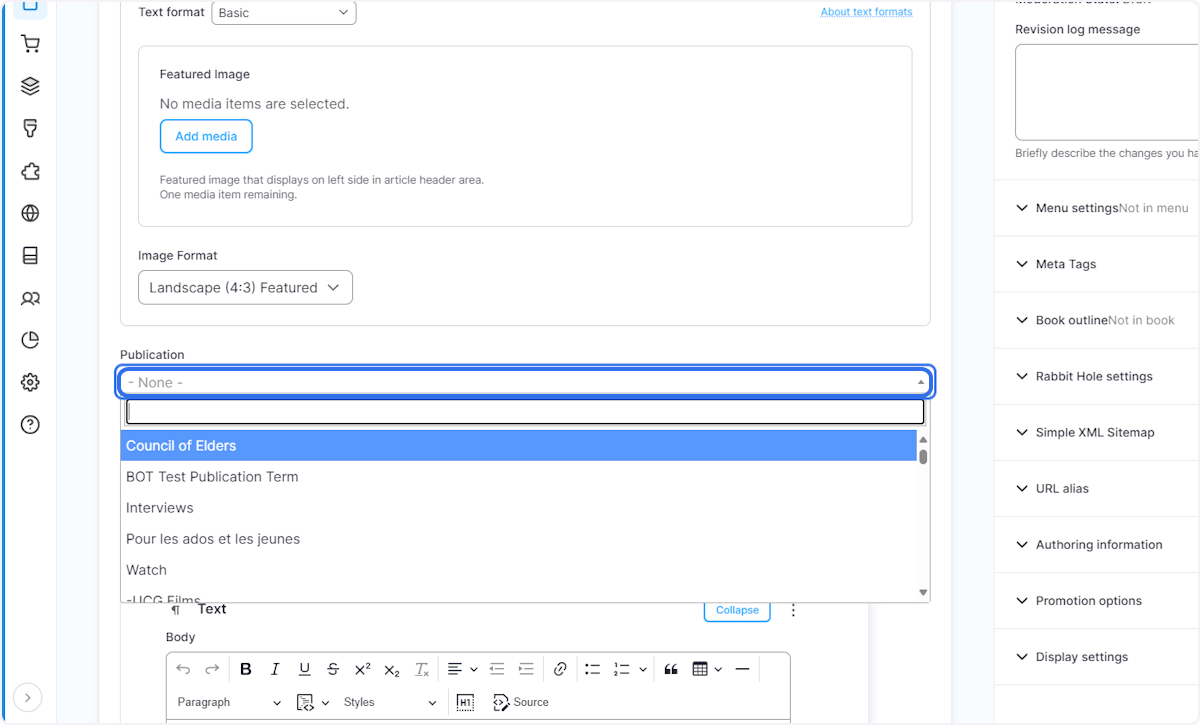Insert a numbered list
This screenshot has height=725, width=1200.
coord(622,669)
